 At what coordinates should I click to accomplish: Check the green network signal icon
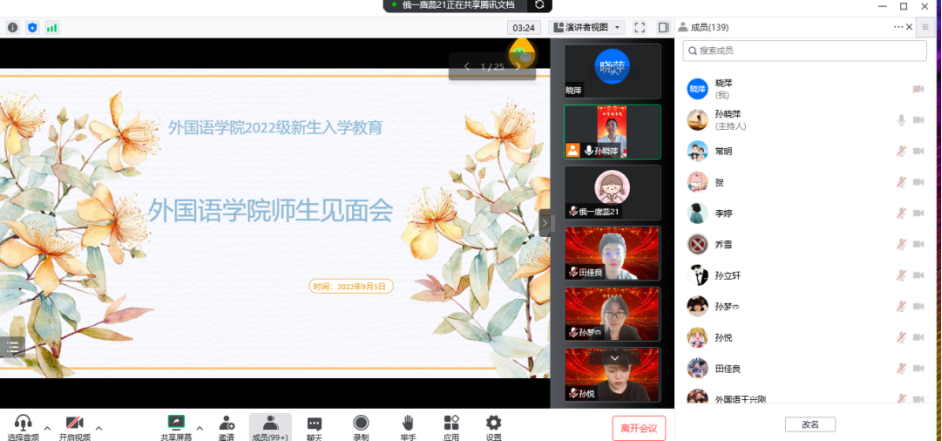(51, 27)
